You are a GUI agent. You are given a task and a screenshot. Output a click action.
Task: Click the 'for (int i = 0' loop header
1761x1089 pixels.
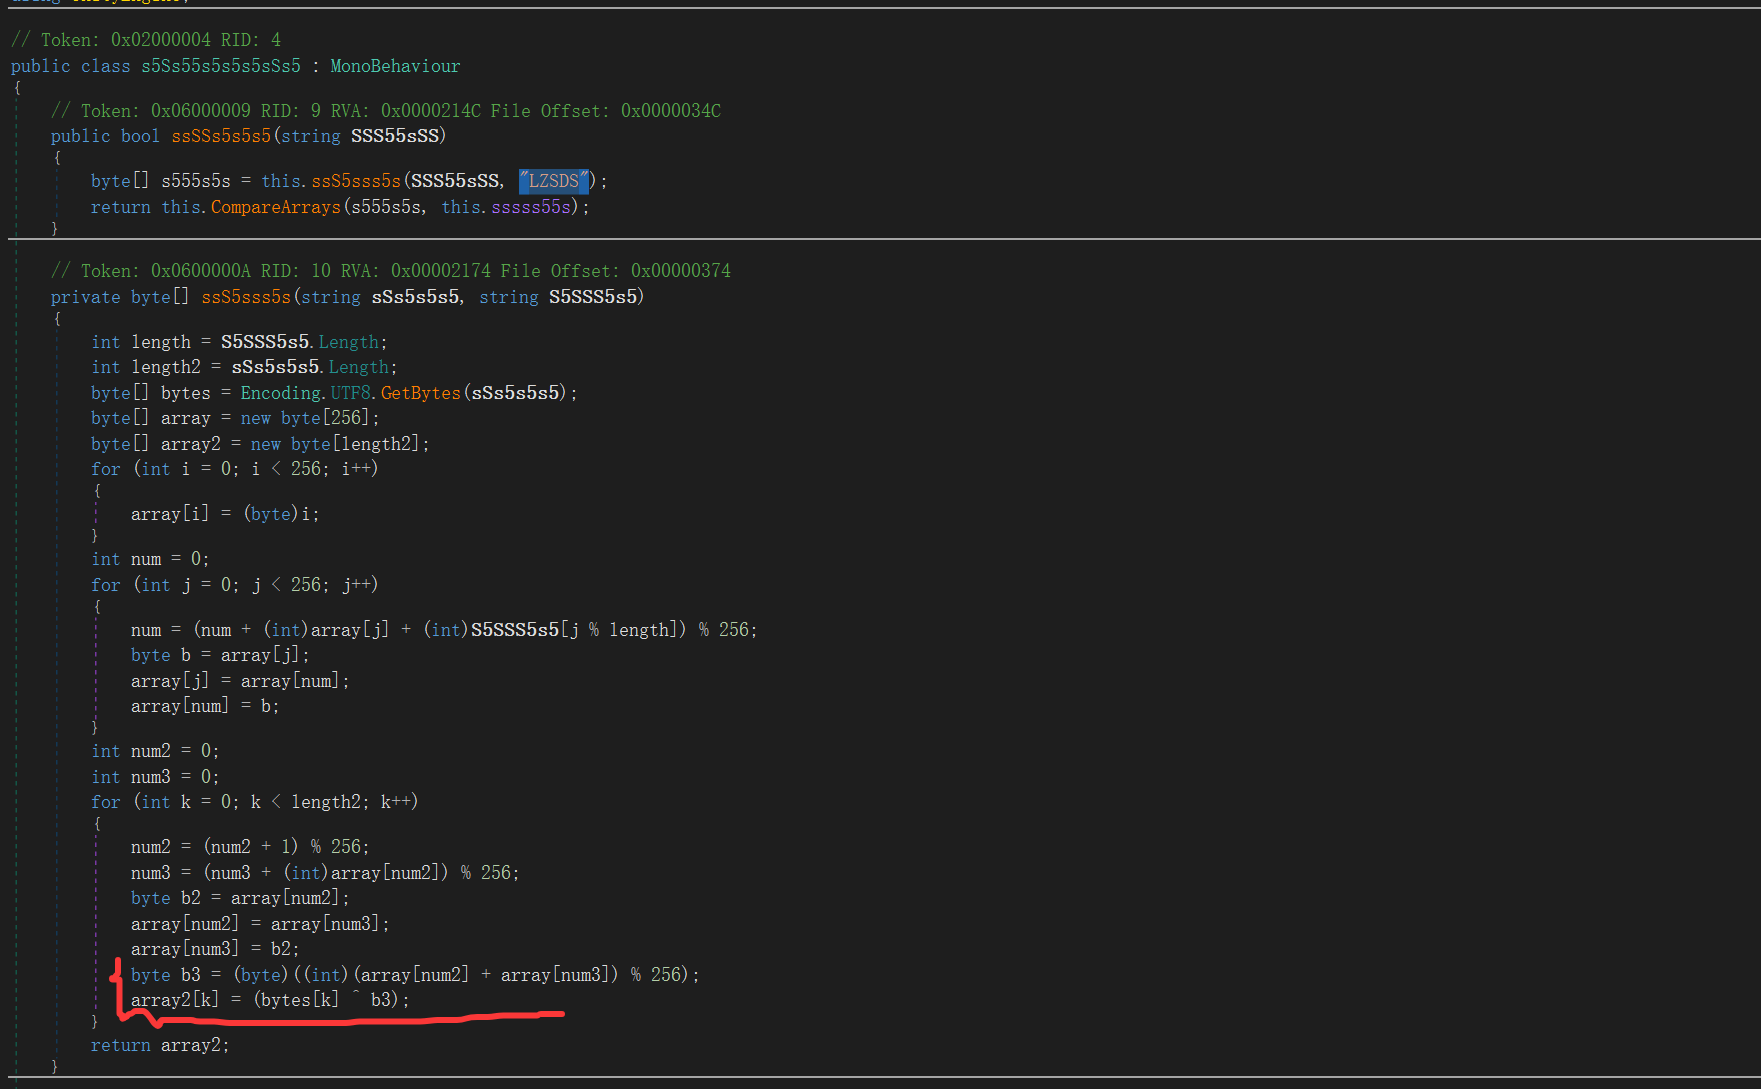coord(234,469)
